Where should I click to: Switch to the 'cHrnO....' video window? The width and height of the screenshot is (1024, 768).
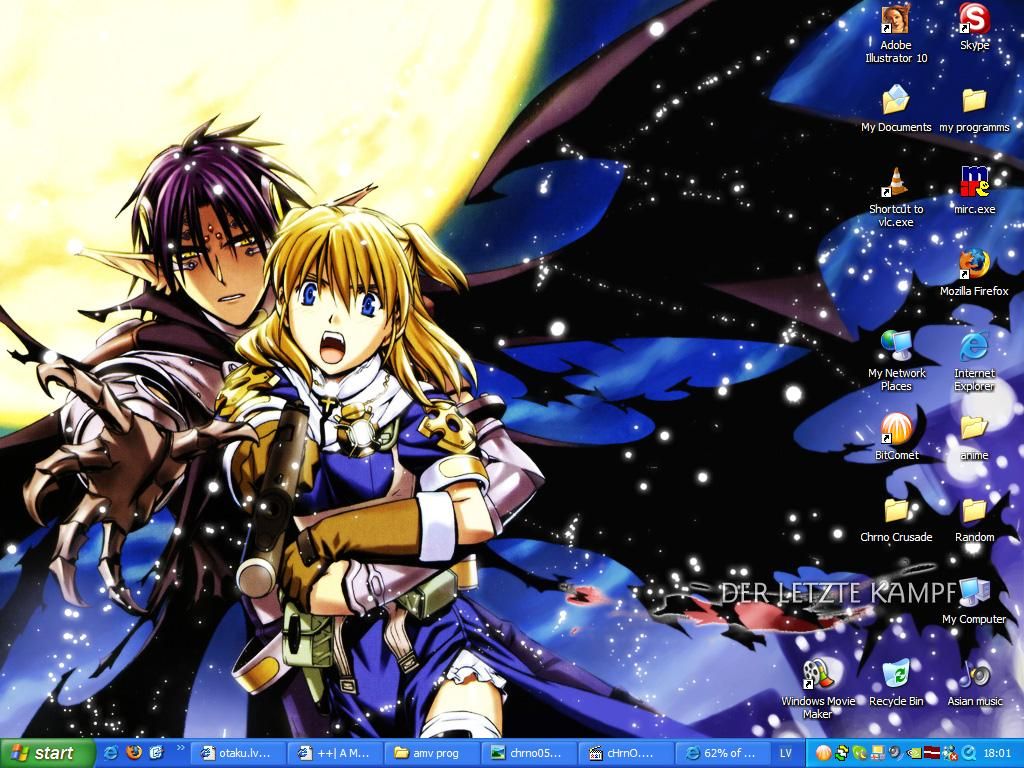click(628, 753)
